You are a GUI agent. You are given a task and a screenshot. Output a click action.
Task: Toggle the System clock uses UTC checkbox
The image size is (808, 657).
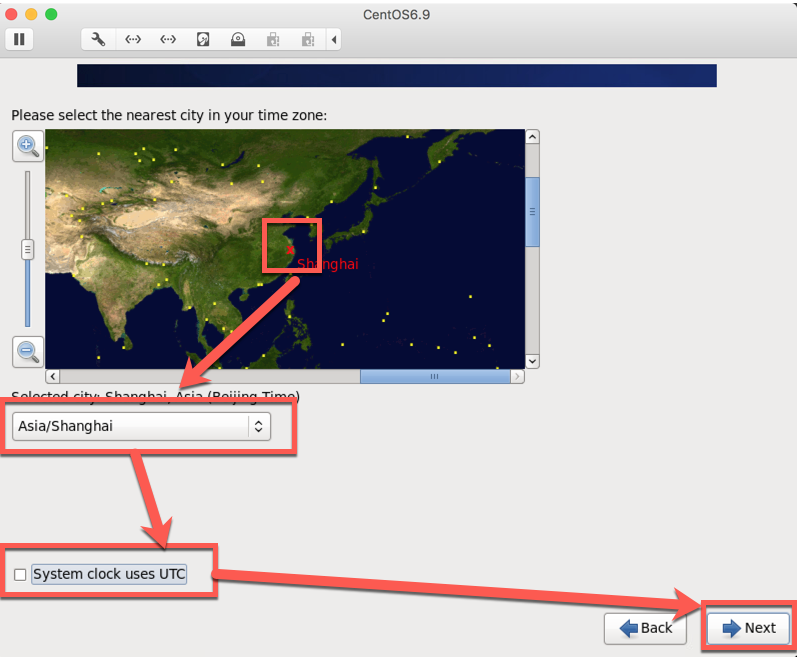point(20,574)
